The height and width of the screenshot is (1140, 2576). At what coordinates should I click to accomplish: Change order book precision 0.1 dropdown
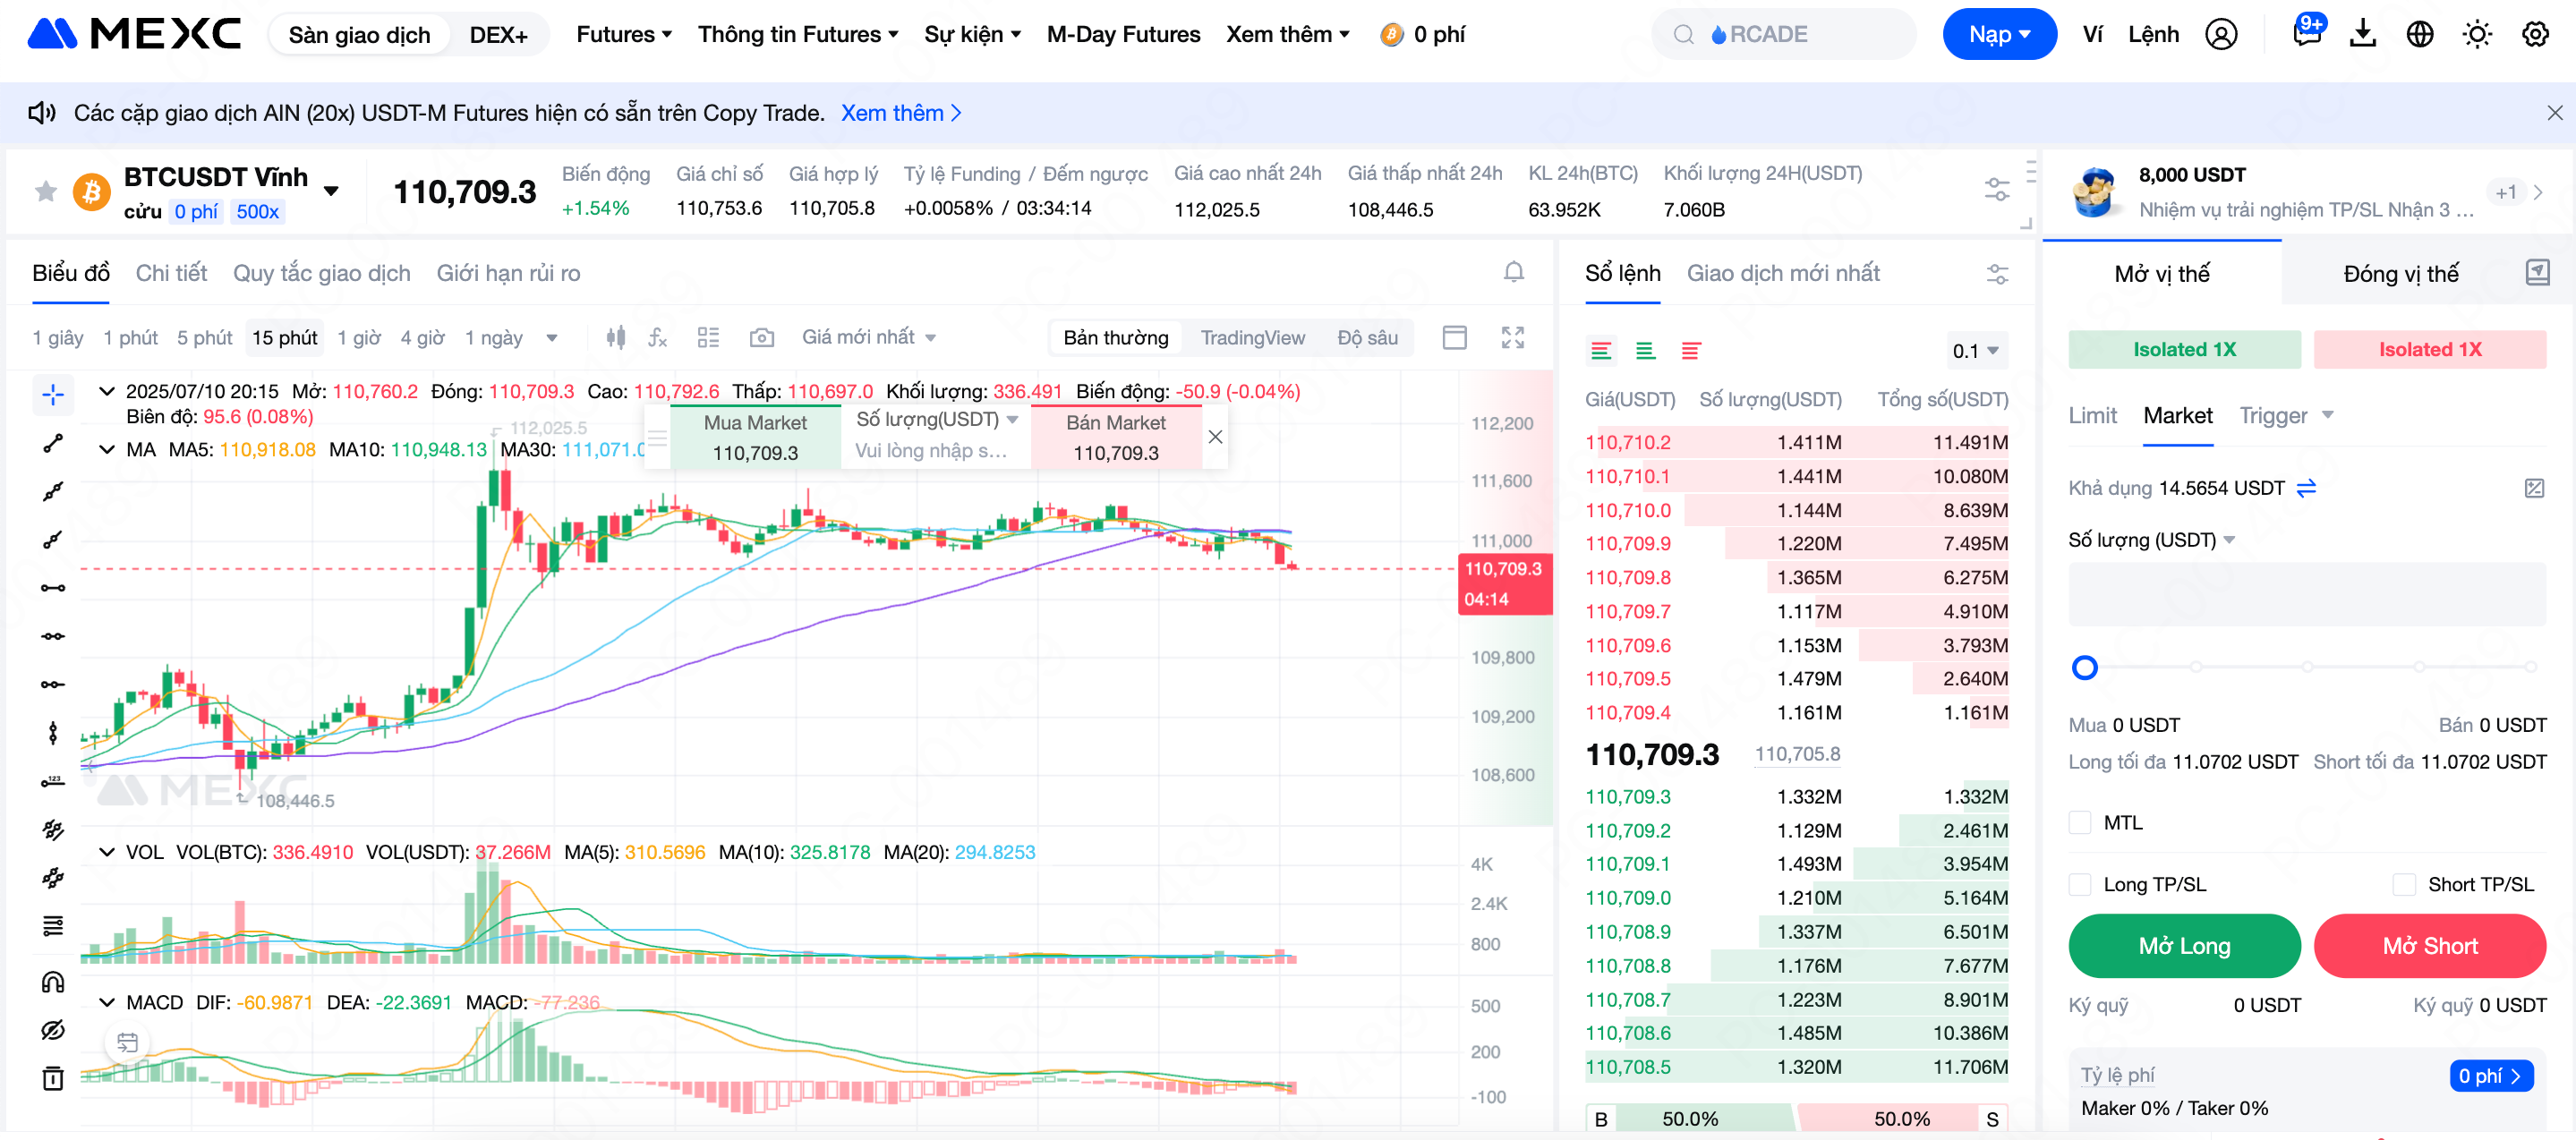point(1975,351)
